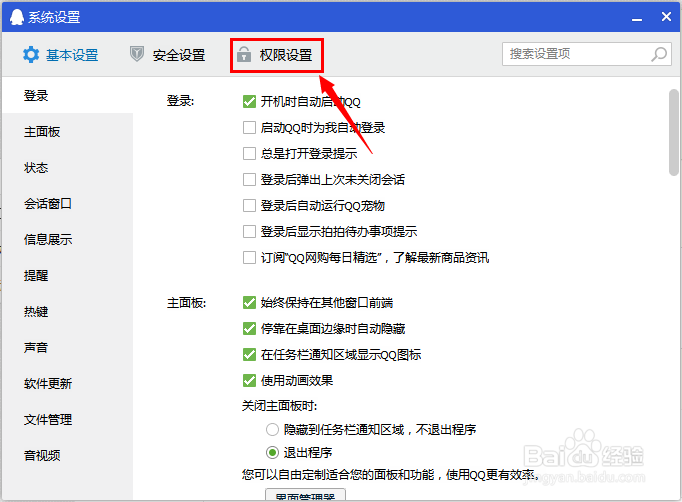Click the shield icon of 安全设置
Viewport: 682px width, 502px height.
pos(137,54)
